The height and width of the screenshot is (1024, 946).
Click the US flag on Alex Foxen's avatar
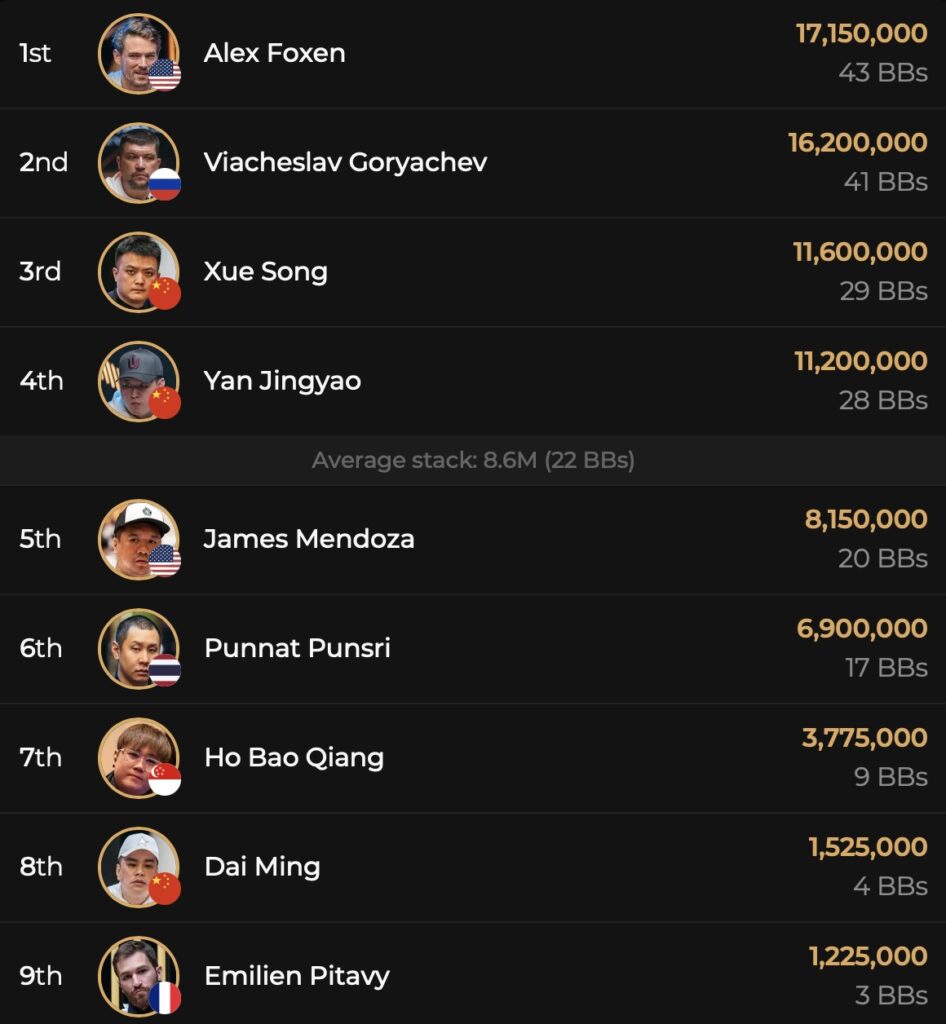164,75
